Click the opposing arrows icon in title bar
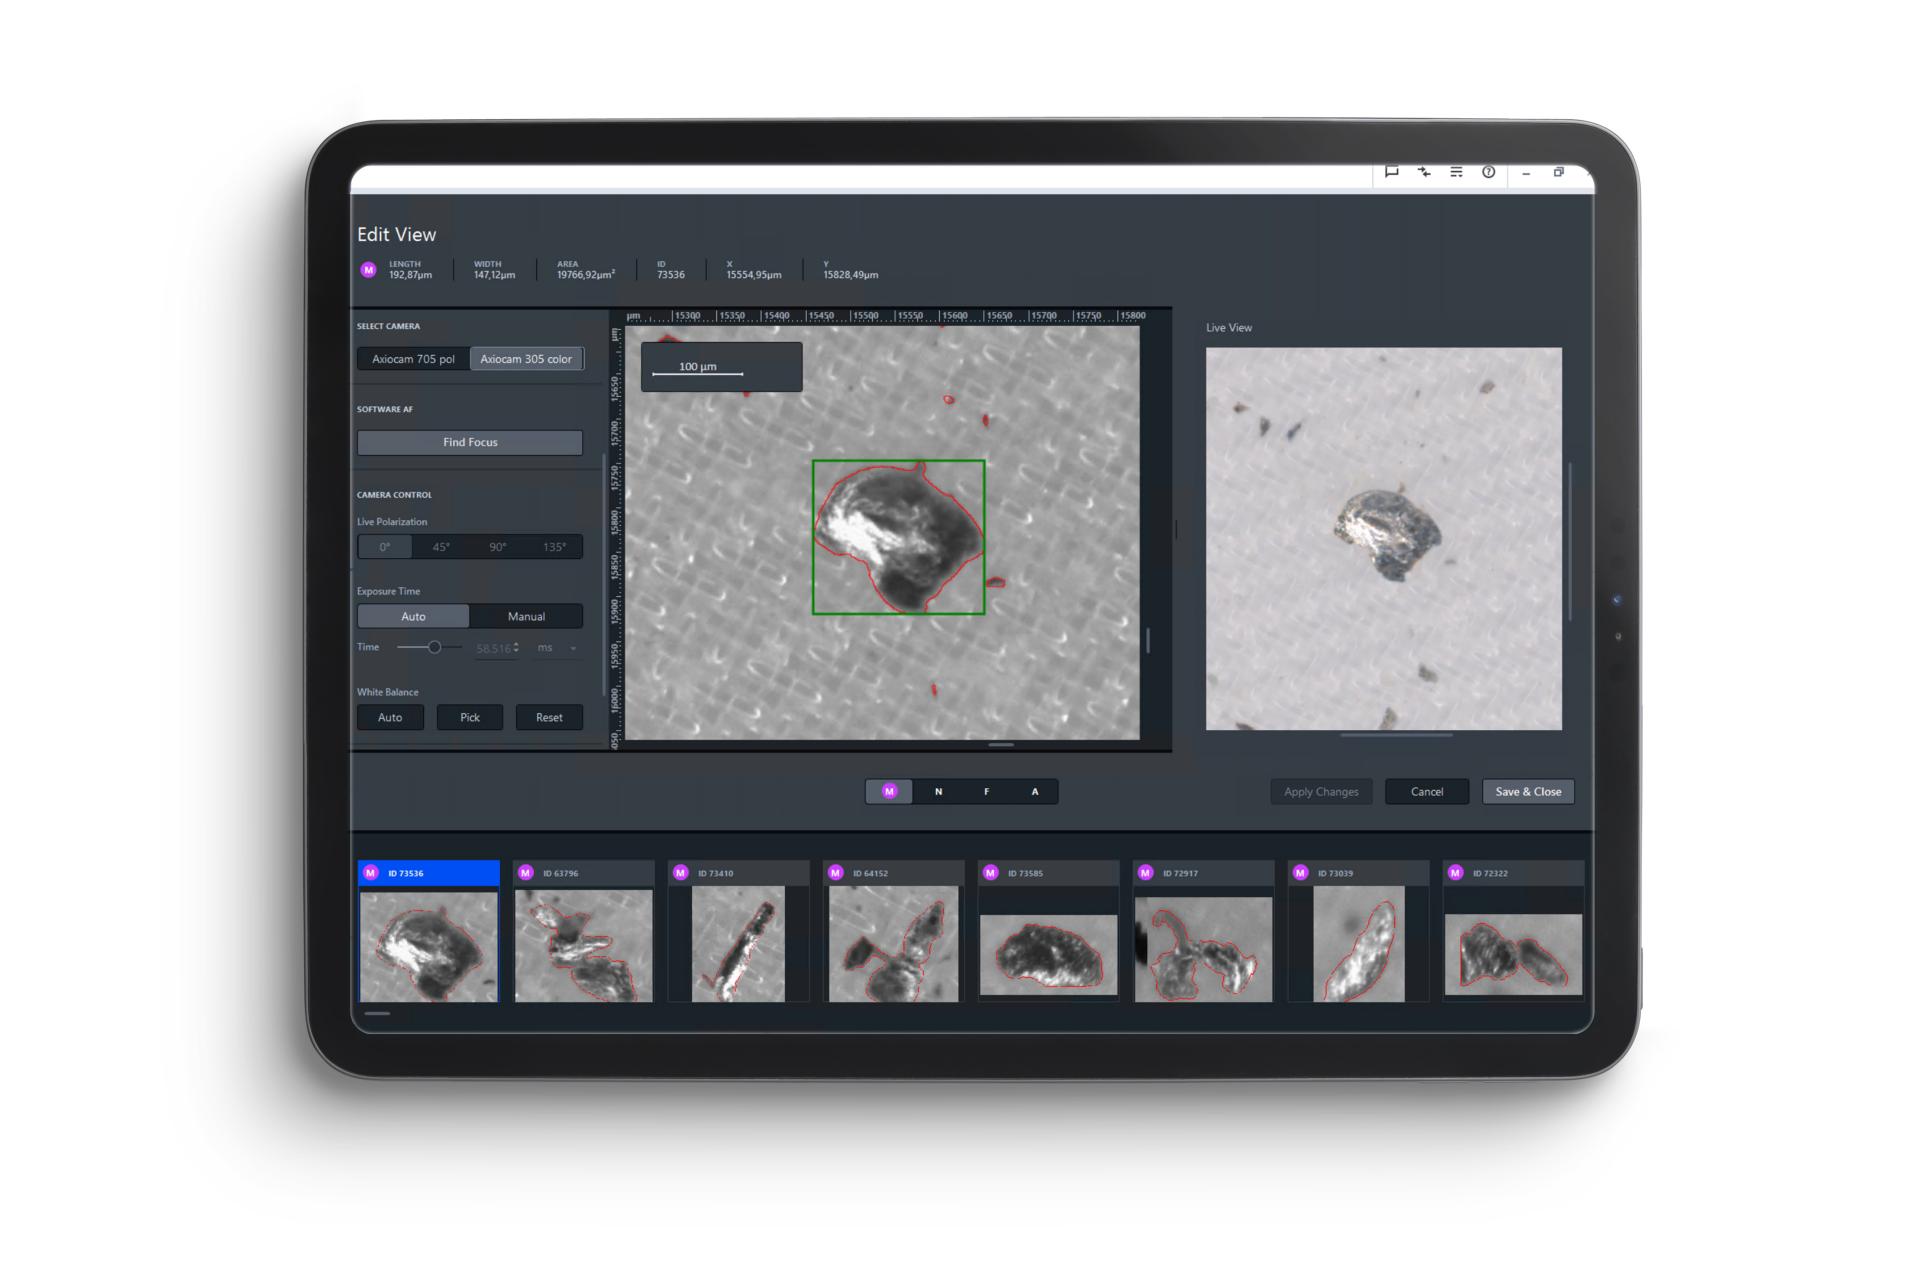 [x=1424, y=172]
